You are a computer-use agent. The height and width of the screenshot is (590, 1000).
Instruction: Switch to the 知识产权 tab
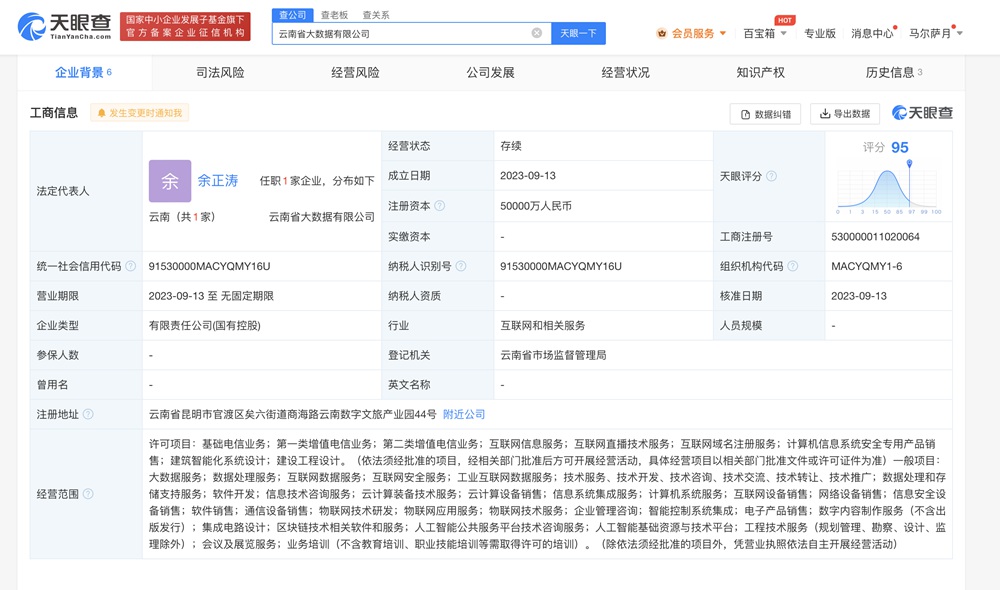pos(761,73)
